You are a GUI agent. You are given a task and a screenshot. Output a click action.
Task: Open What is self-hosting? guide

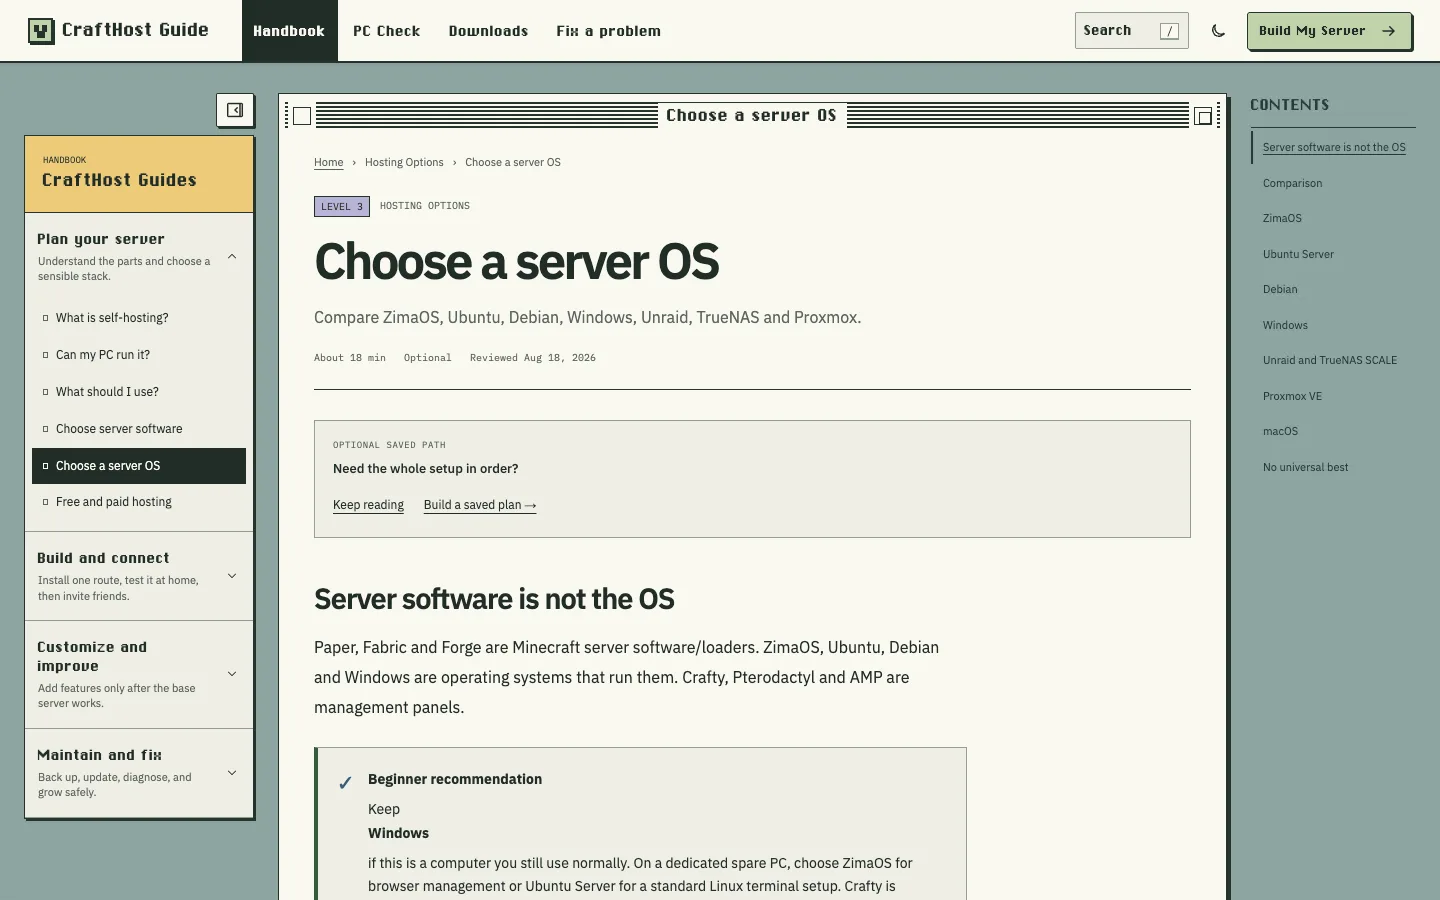(139, 318)
